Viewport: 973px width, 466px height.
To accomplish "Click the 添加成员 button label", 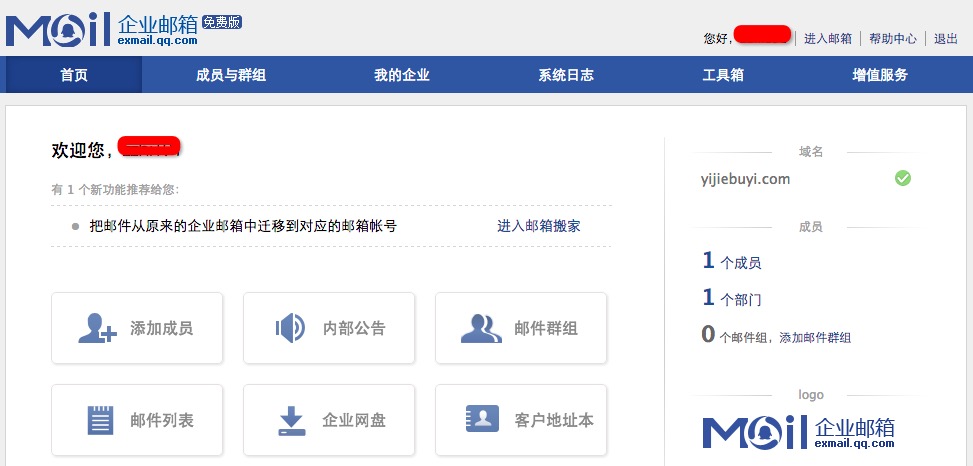I will pyautogui.click(x=161, y=328).
